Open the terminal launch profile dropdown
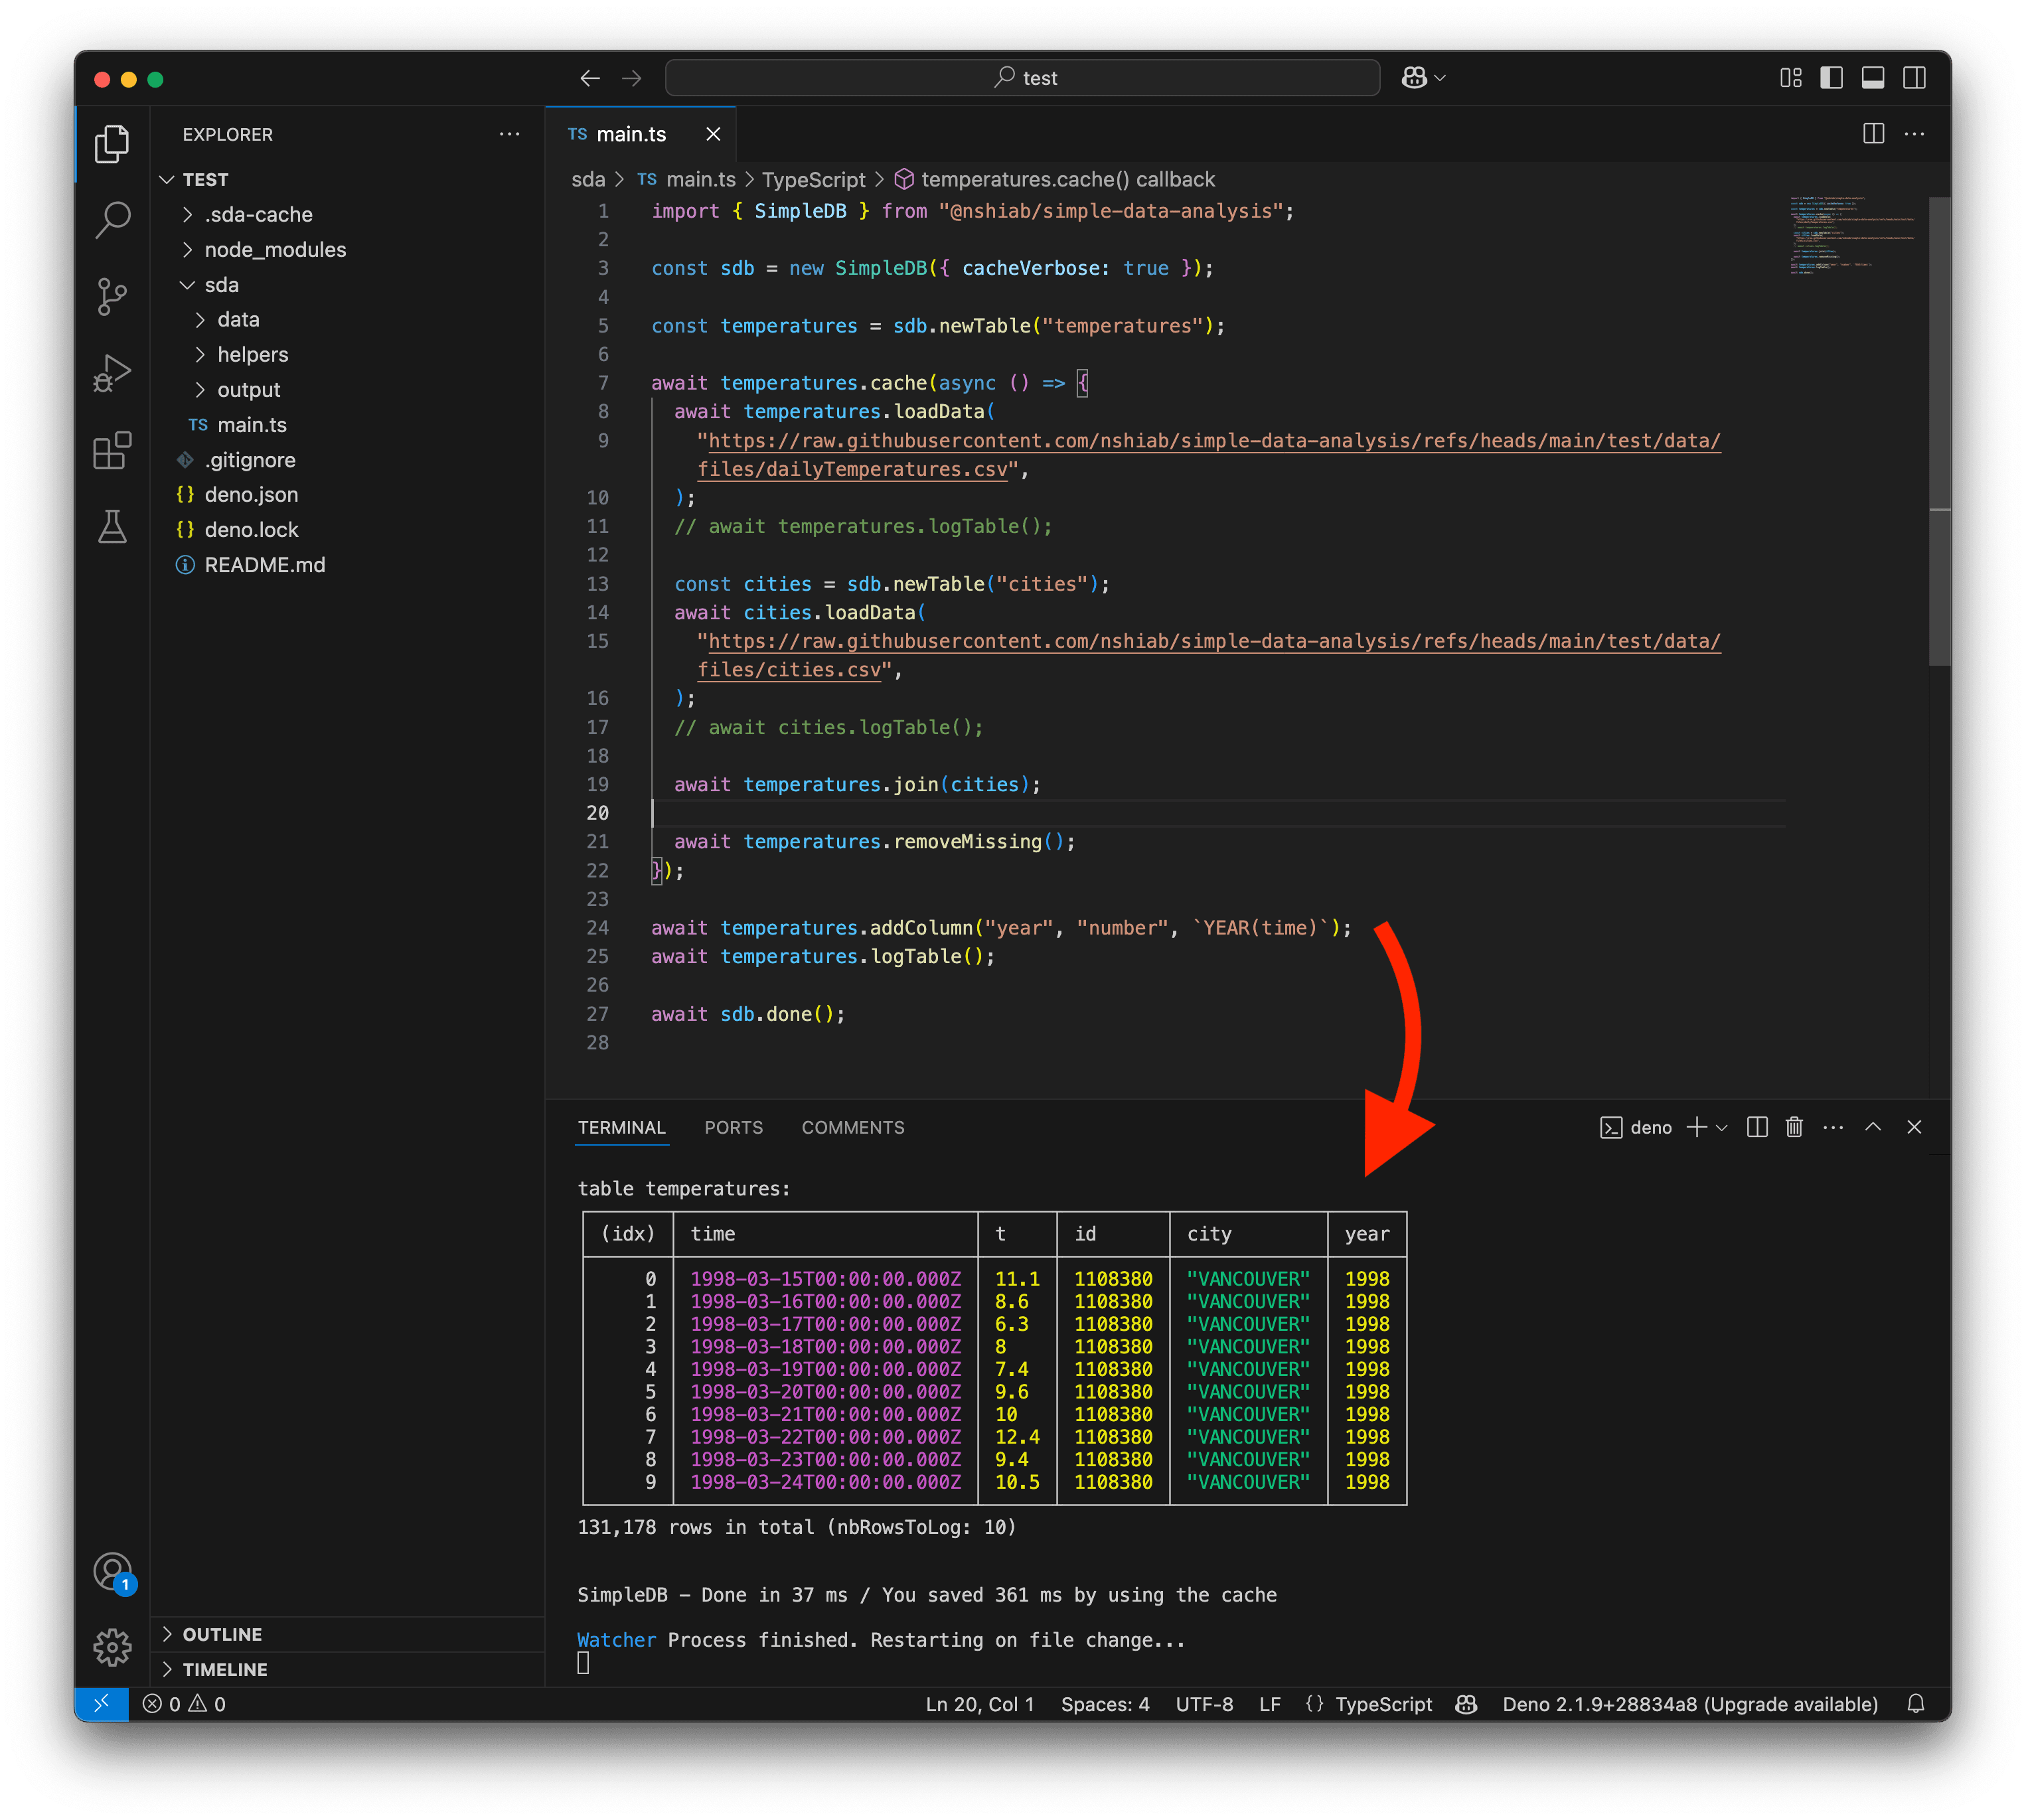This screenshot has height=1820, width=2026. click(1722, 1127)
